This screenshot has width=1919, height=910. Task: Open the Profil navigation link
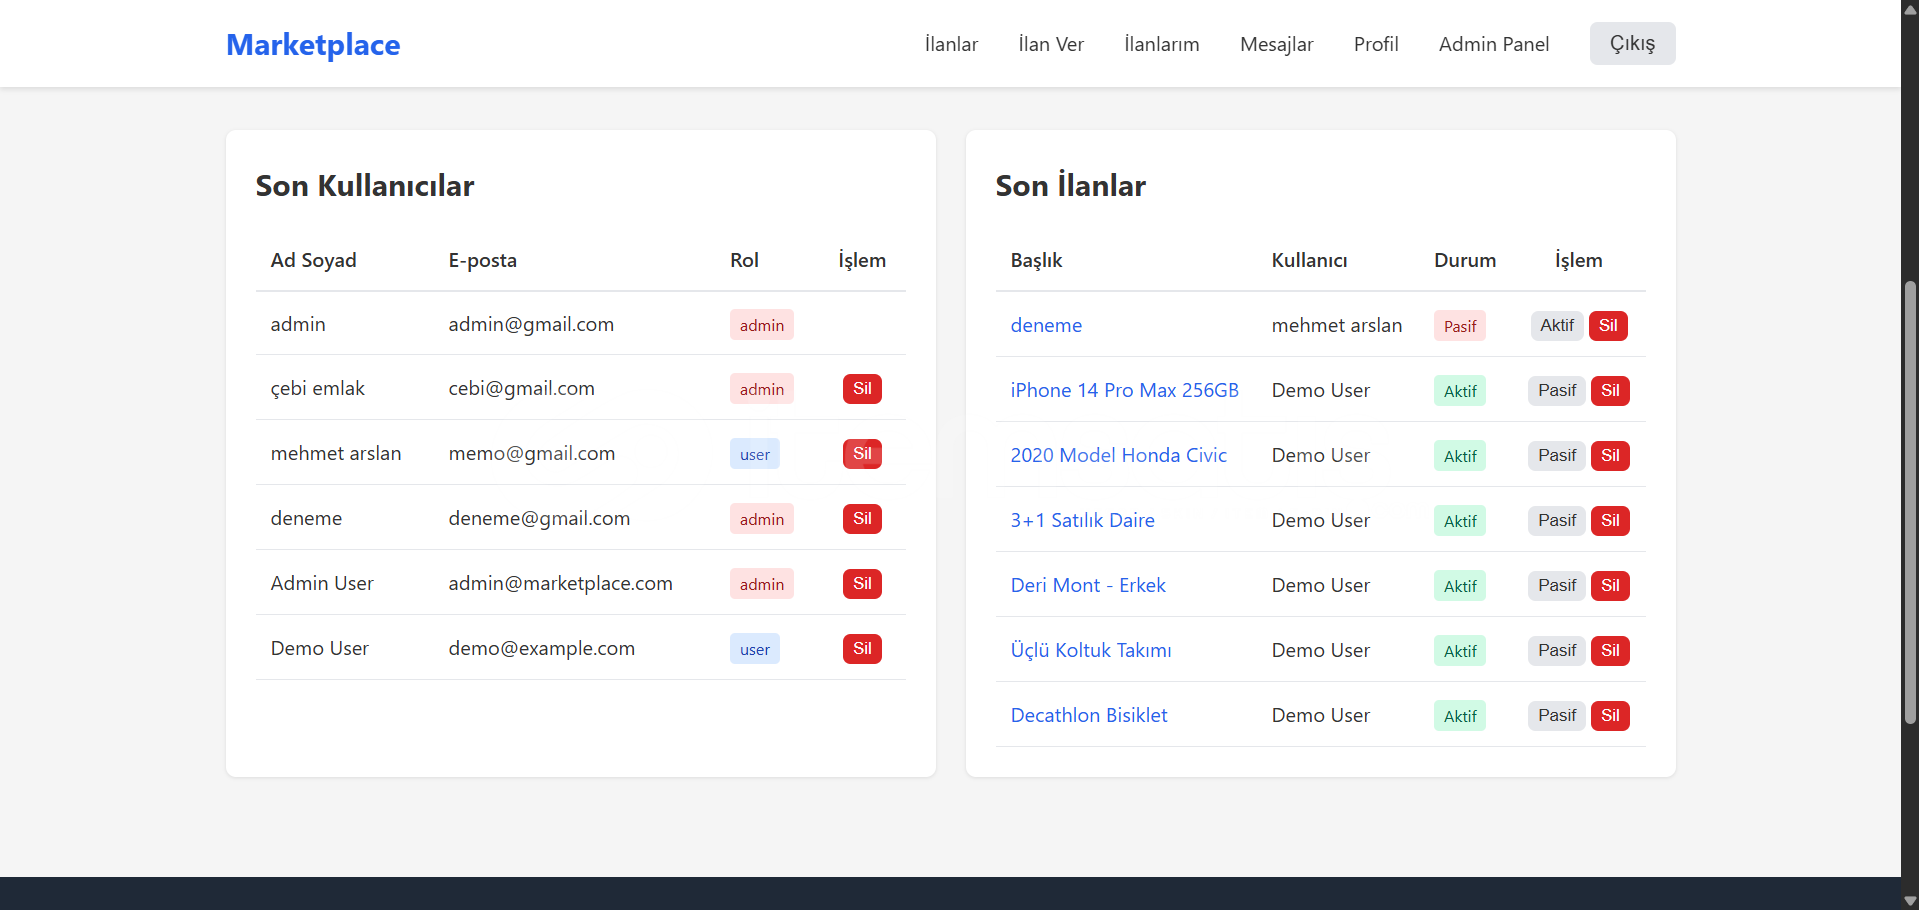(1375, 44)
